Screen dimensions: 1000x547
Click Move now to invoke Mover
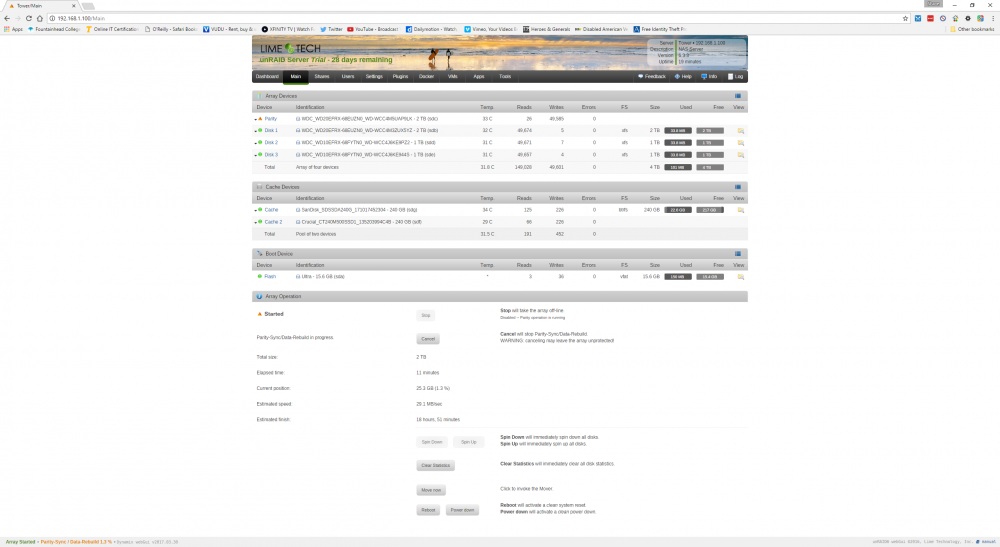click(x=431, y=490)
